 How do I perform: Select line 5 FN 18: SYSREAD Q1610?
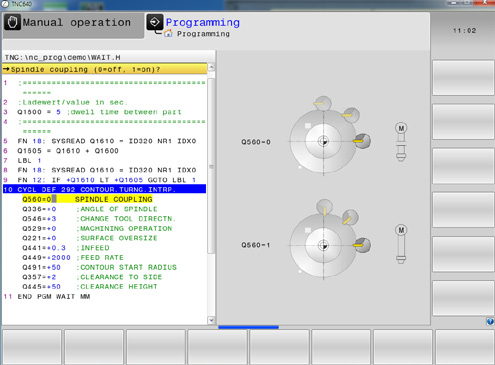click(100, 141)
